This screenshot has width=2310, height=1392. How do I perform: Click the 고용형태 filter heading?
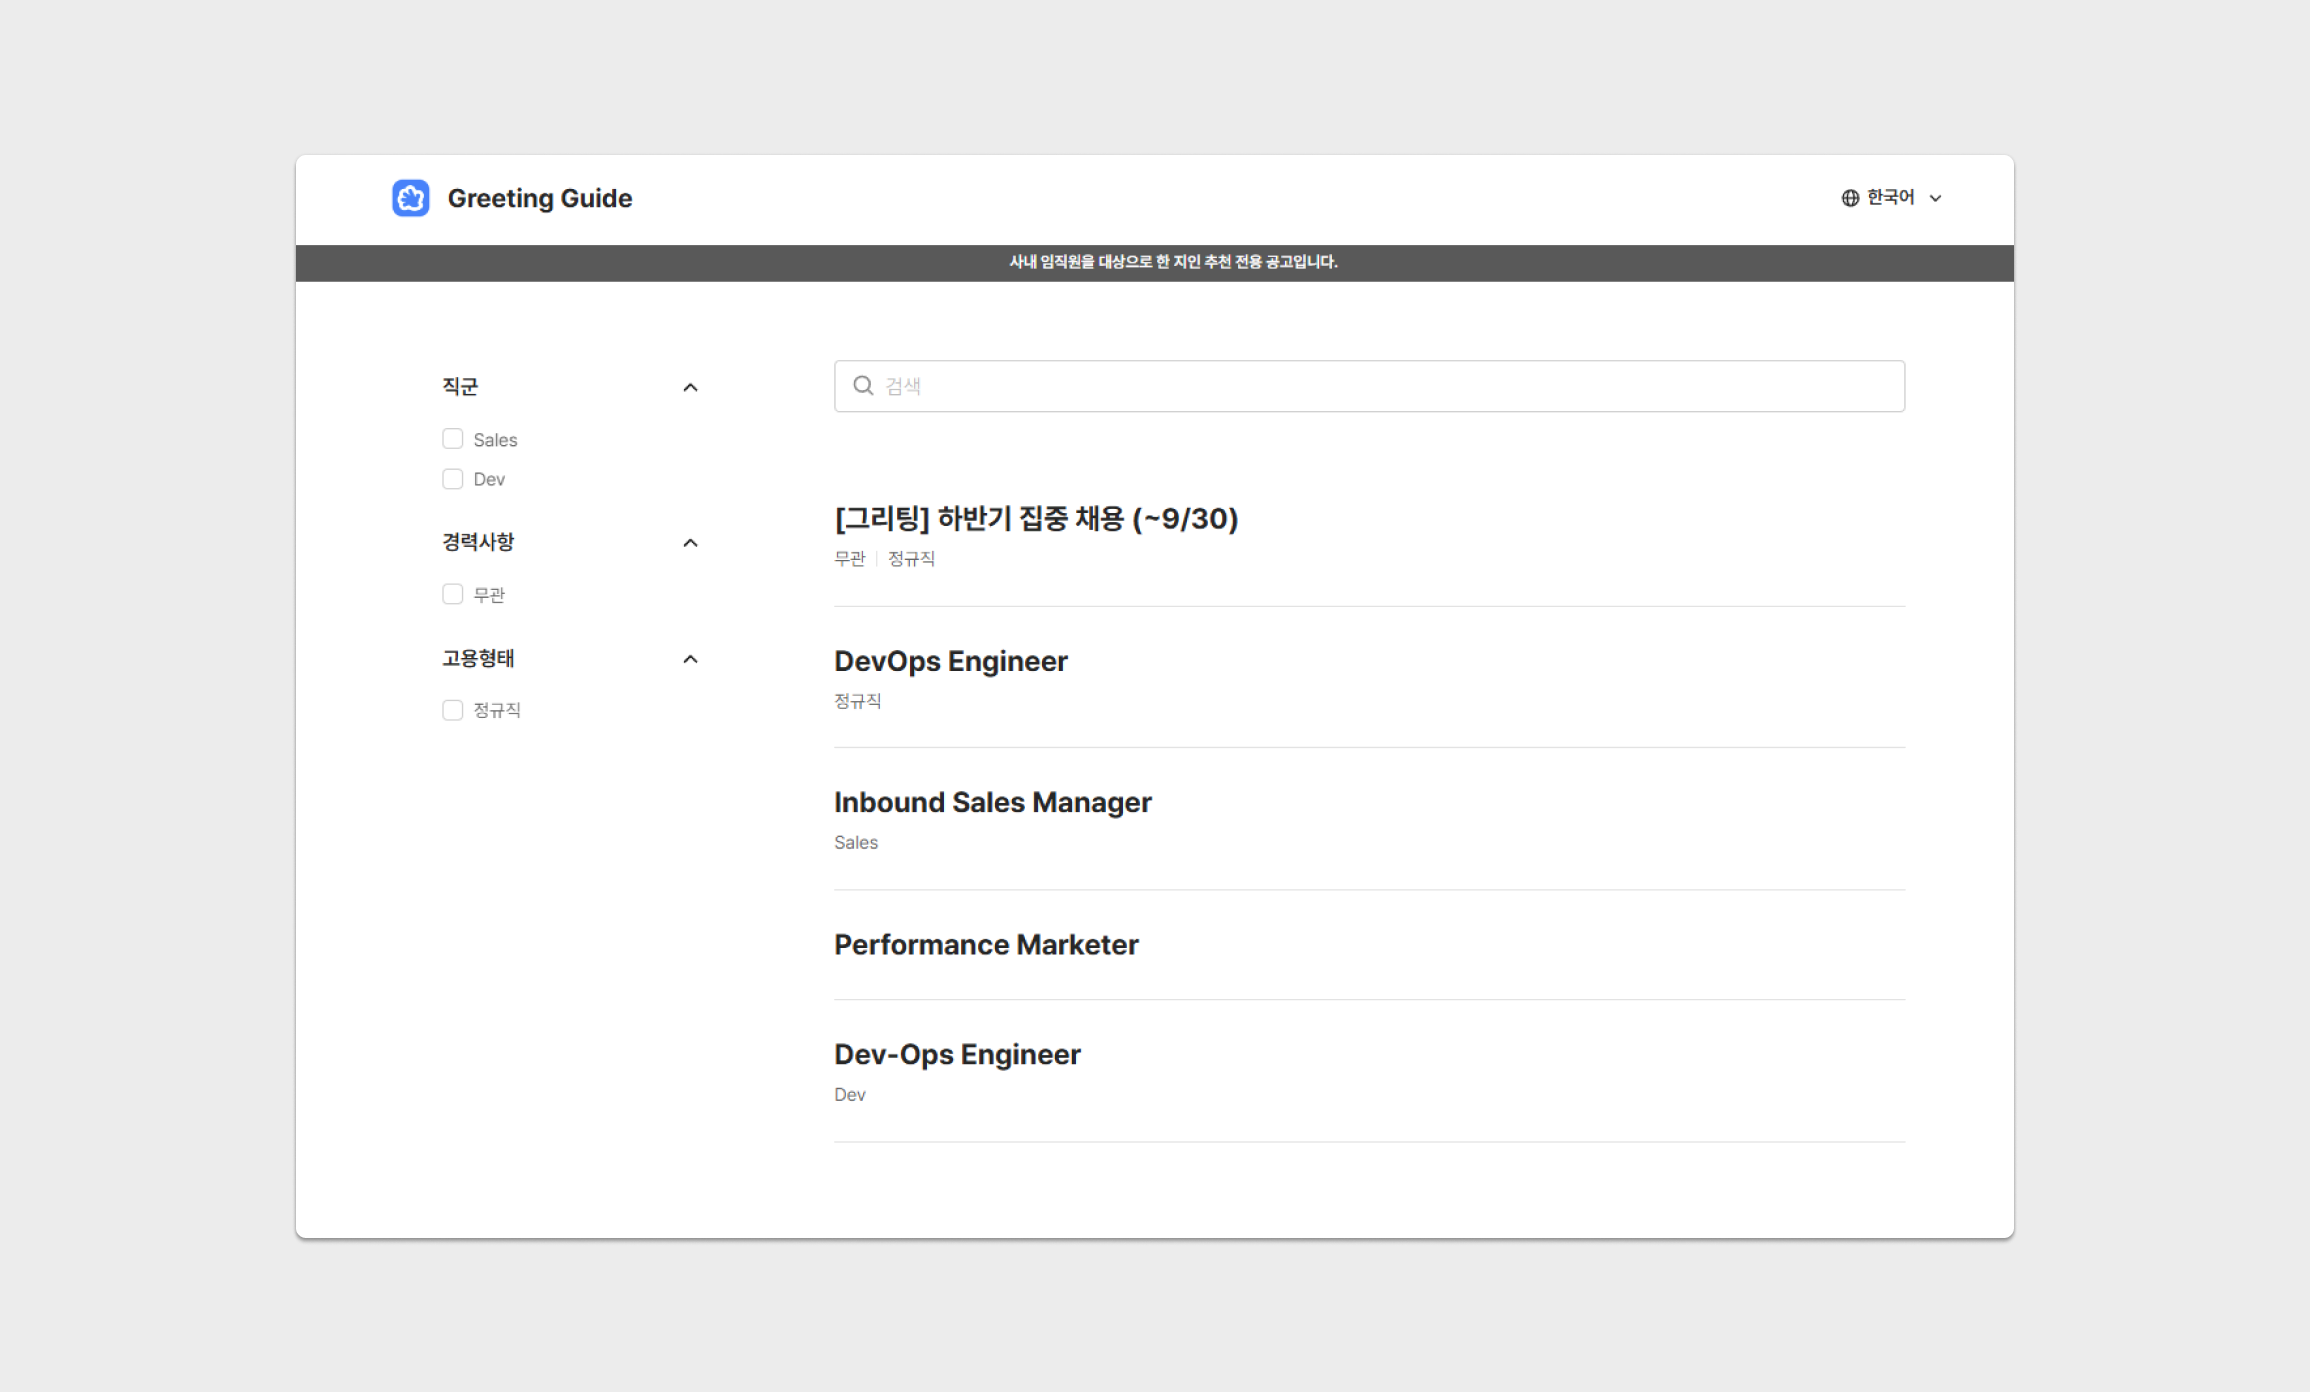click(478, 658)
